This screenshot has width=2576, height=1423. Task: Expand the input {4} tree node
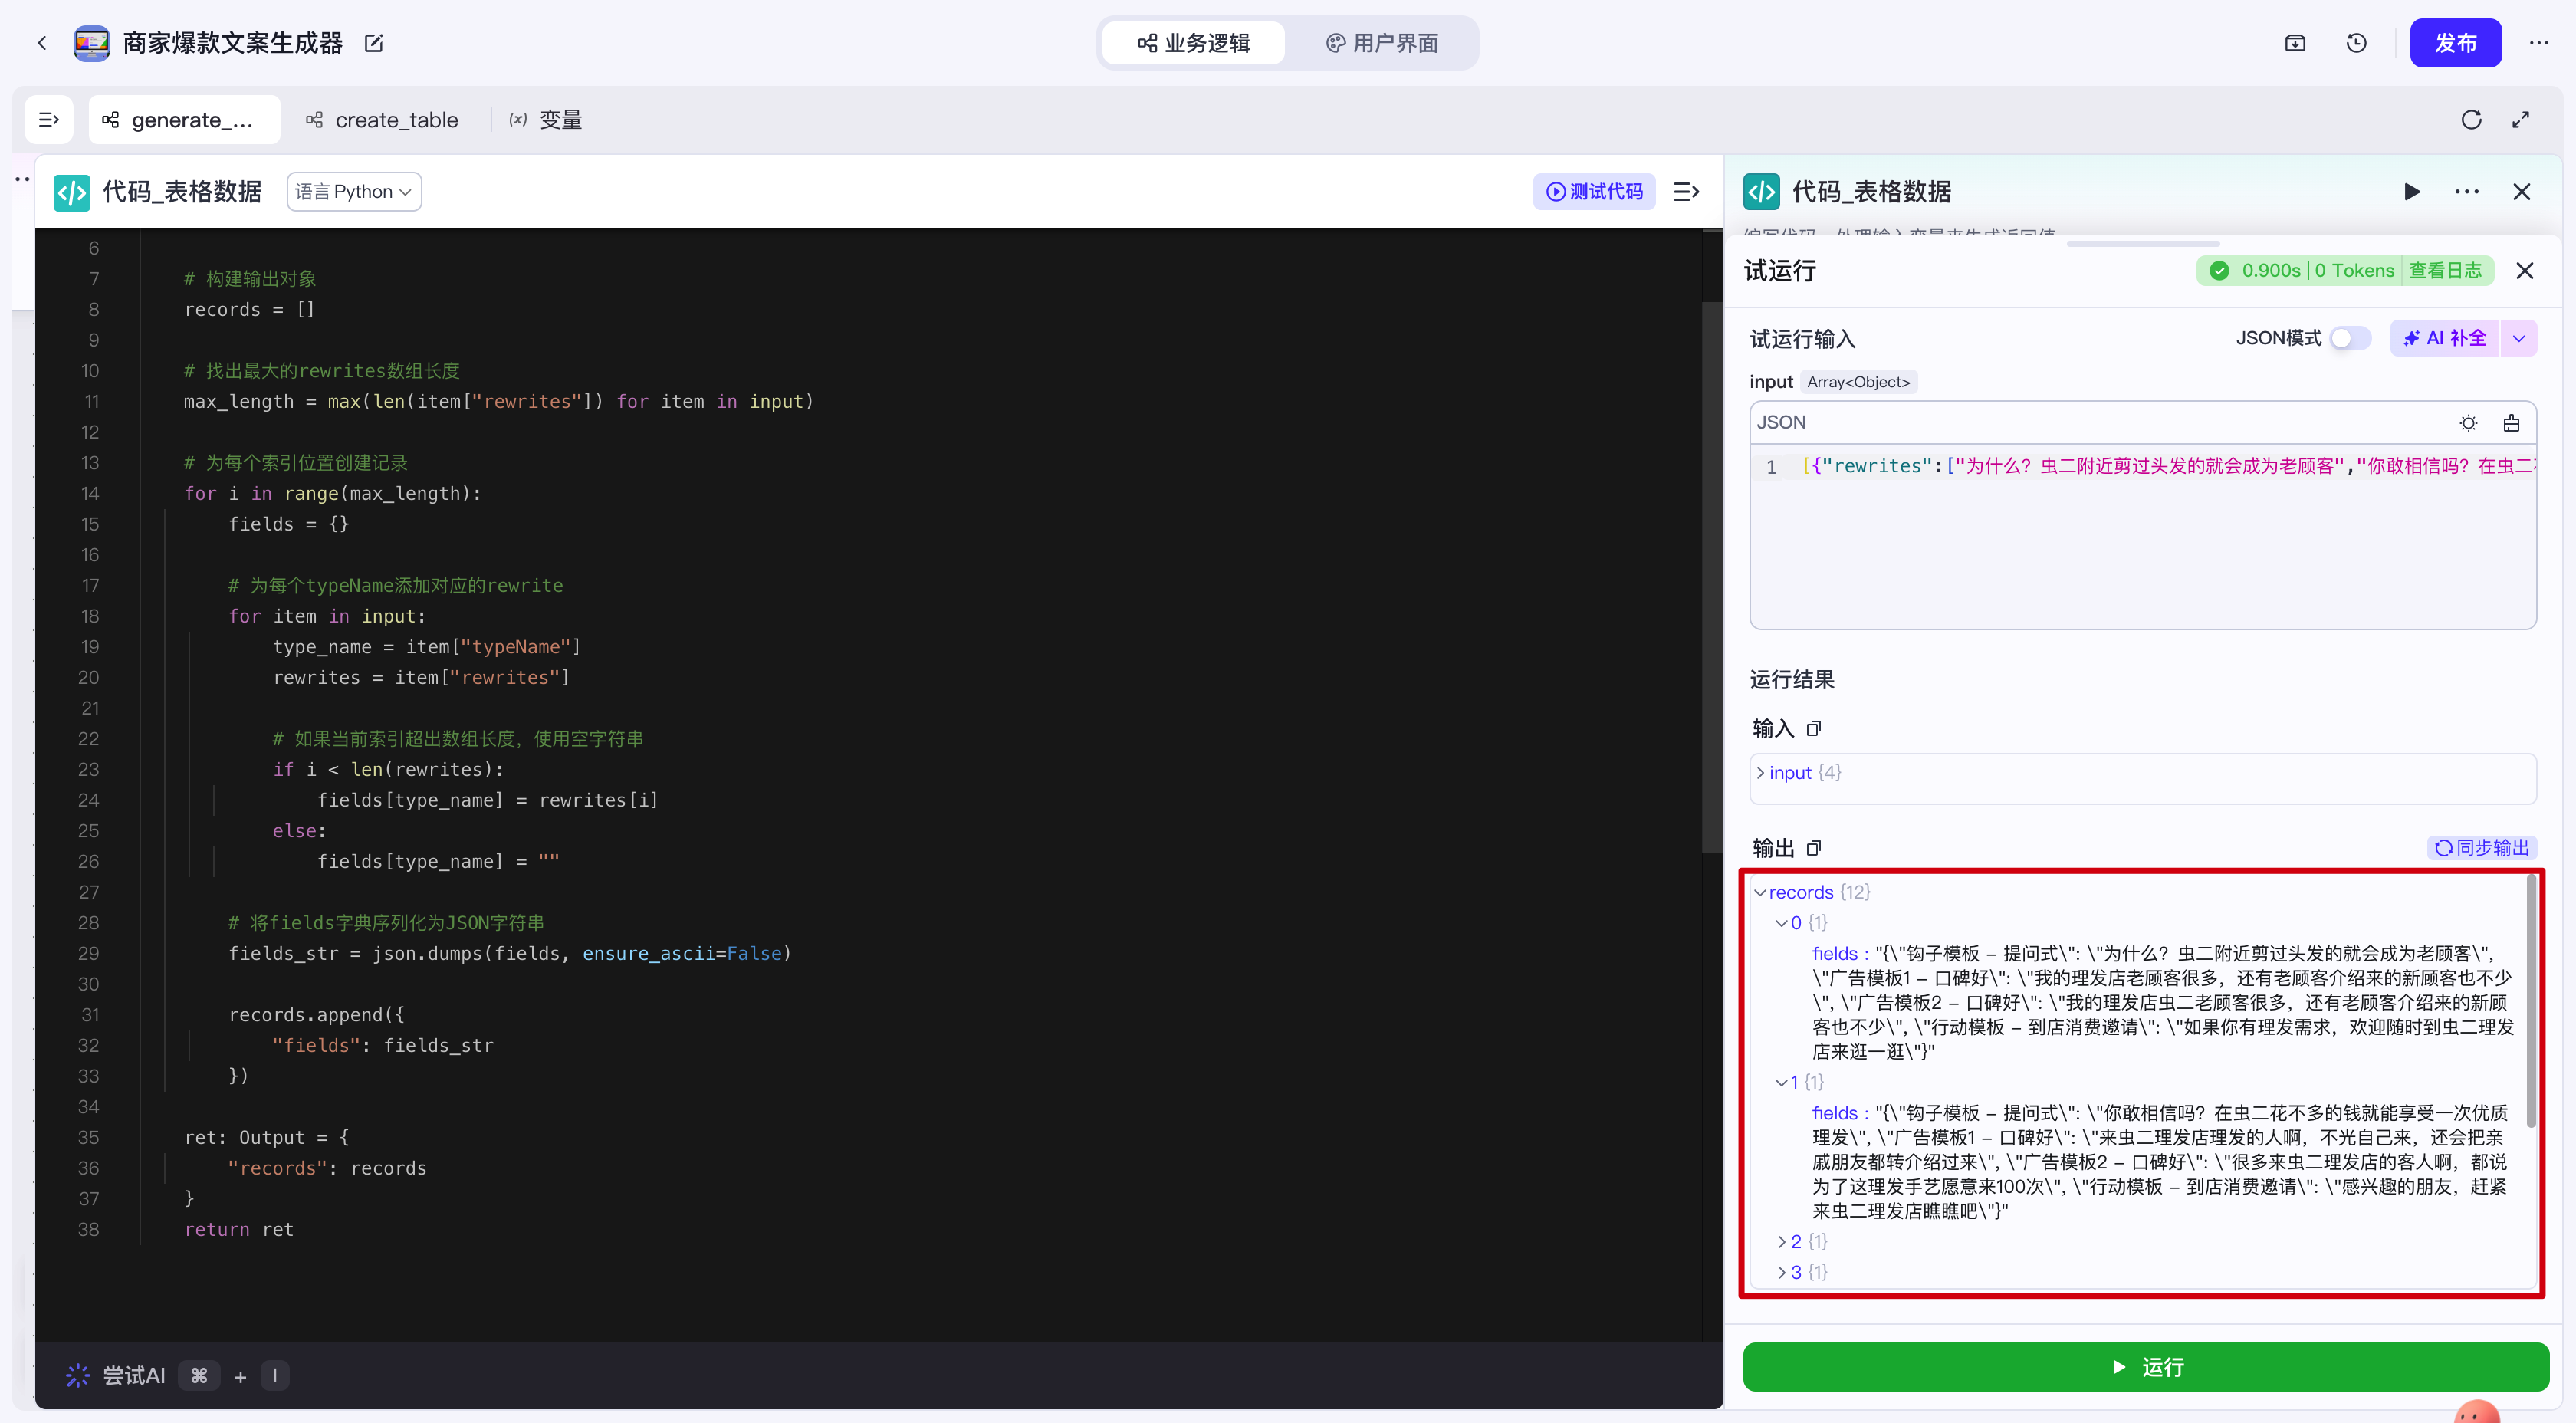point(1761,772)
